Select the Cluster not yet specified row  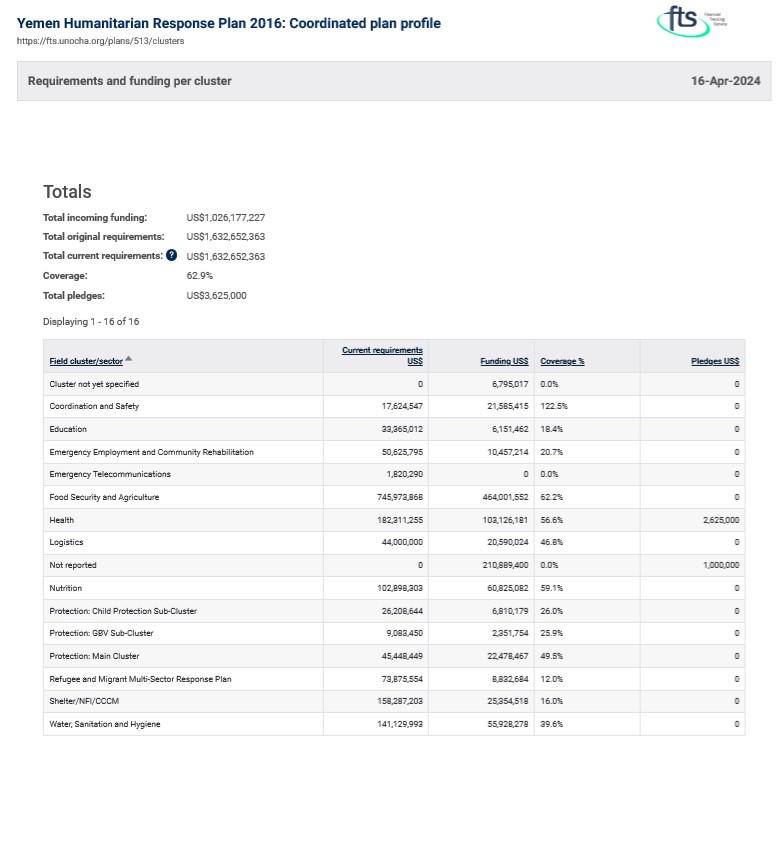394,384
